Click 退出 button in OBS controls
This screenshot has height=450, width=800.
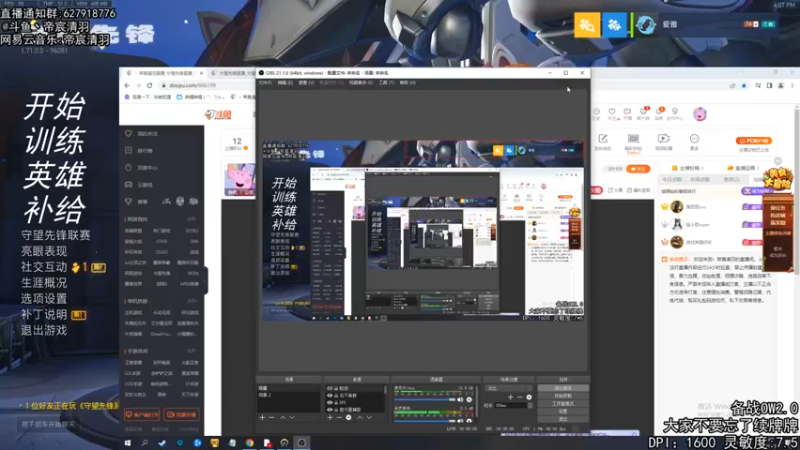coord(563,418)
